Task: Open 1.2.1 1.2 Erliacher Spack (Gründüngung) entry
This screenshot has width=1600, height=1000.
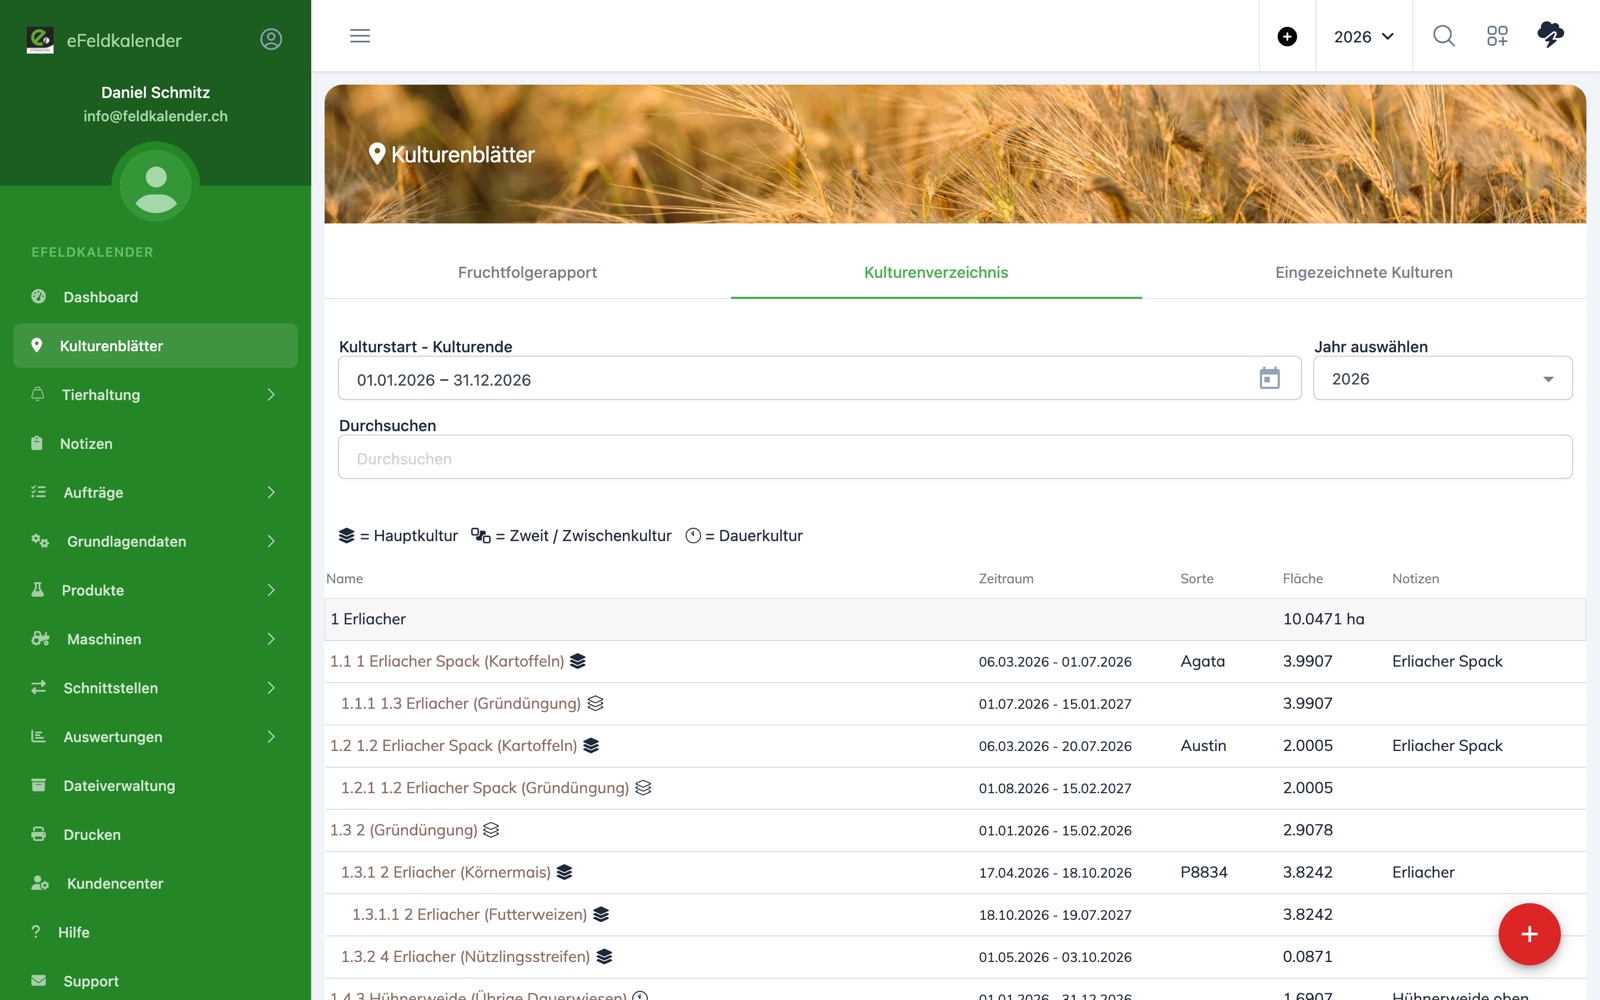Action: (485, 788)
